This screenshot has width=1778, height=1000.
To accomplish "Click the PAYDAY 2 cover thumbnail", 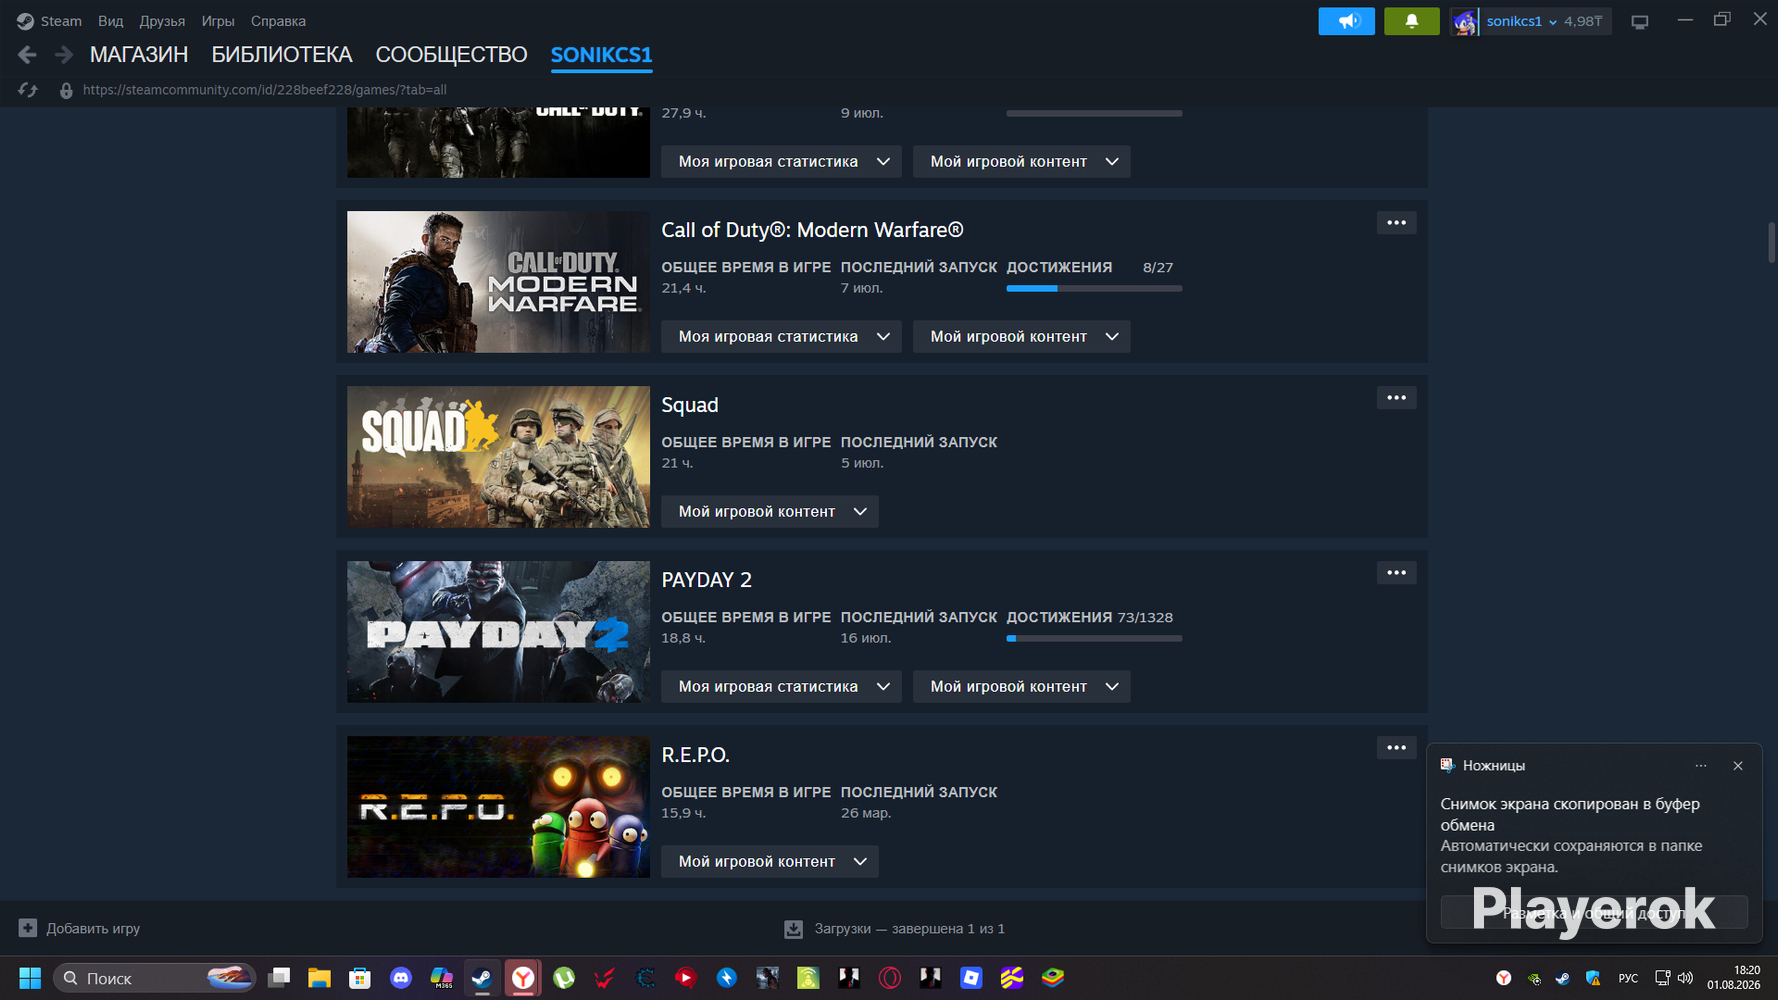I will tap(498, 632).
